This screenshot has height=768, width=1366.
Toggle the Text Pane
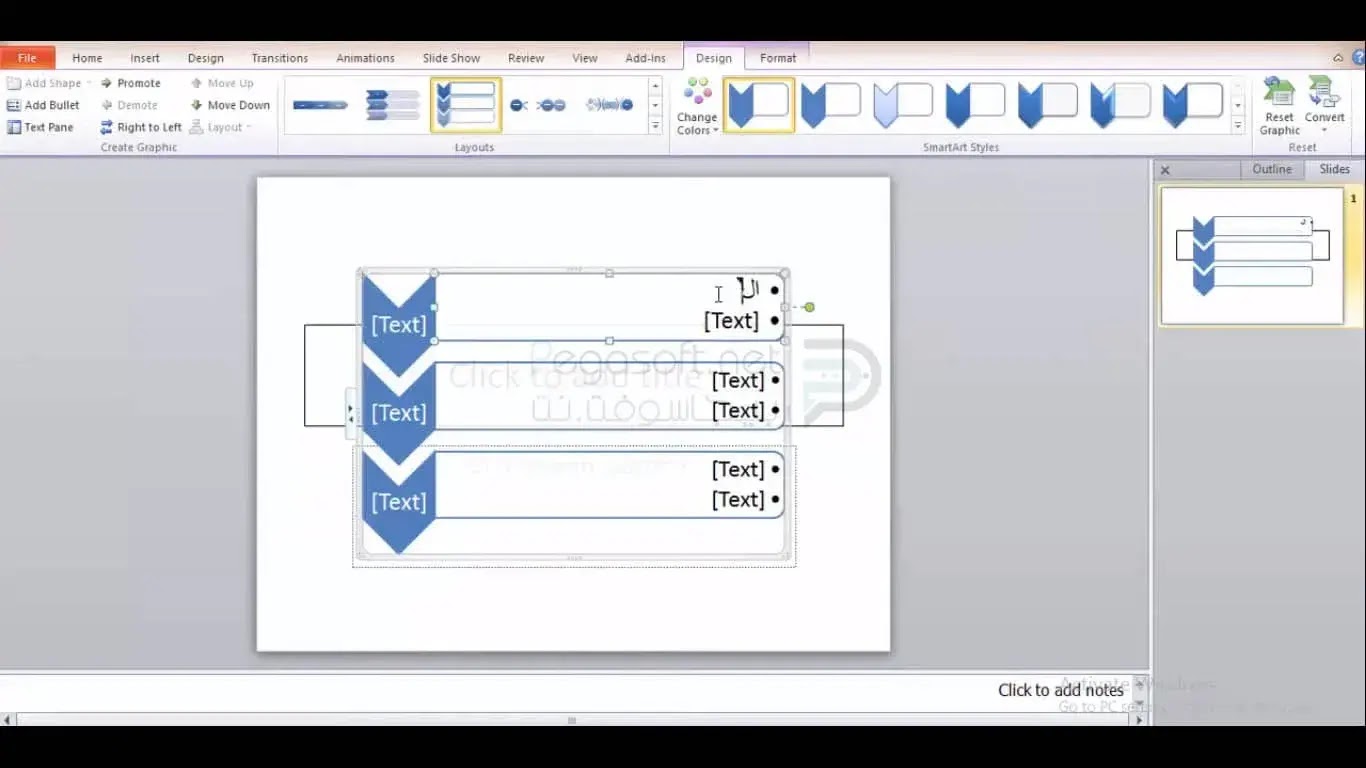[40, 127]
